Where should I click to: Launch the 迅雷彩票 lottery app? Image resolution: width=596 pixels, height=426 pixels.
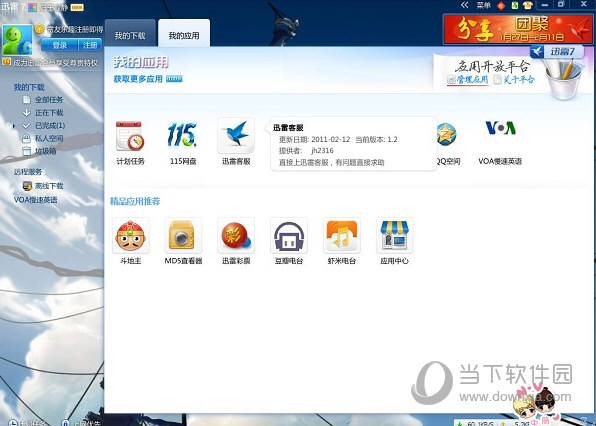(x=236, y=236)
